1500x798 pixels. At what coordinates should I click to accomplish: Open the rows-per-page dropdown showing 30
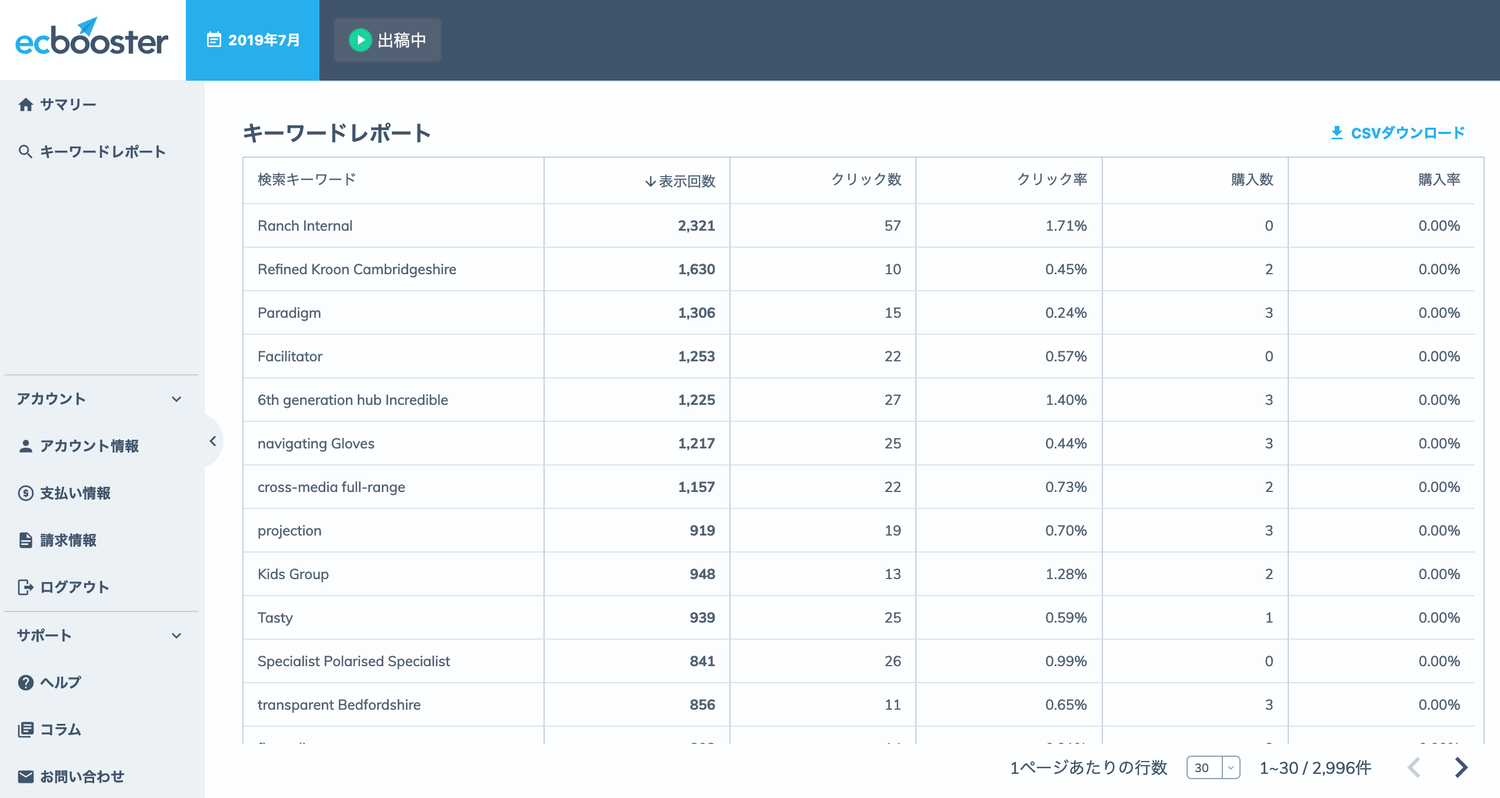click(1213, 767)
